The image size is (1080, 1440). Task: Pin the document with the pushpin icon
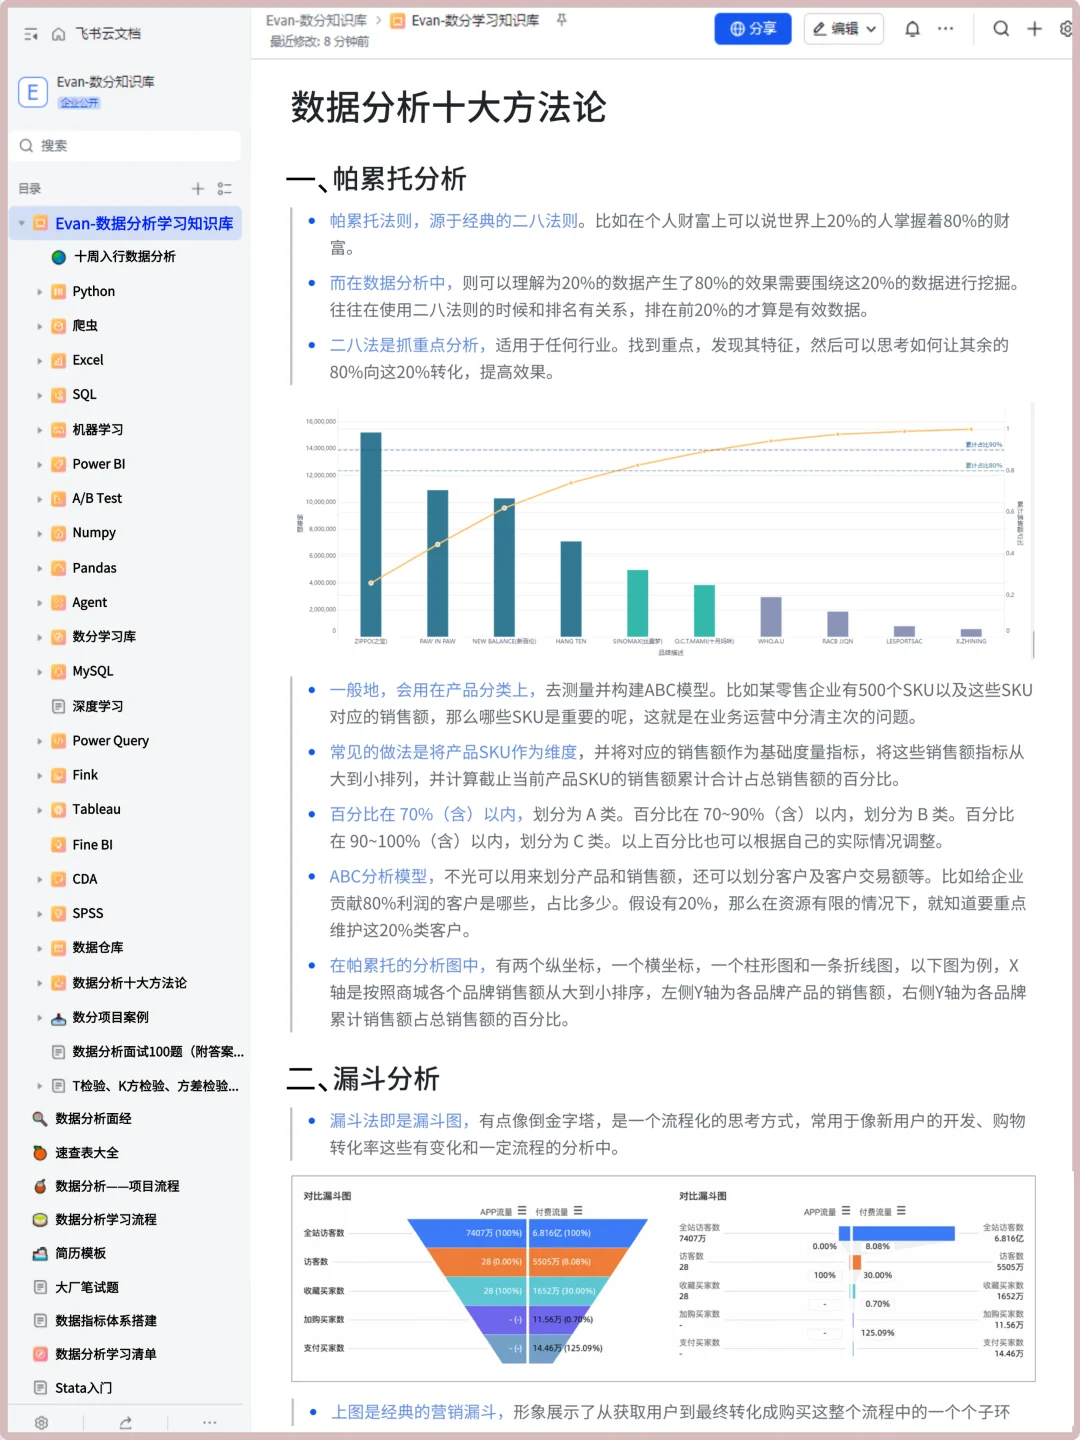[561, 20]
